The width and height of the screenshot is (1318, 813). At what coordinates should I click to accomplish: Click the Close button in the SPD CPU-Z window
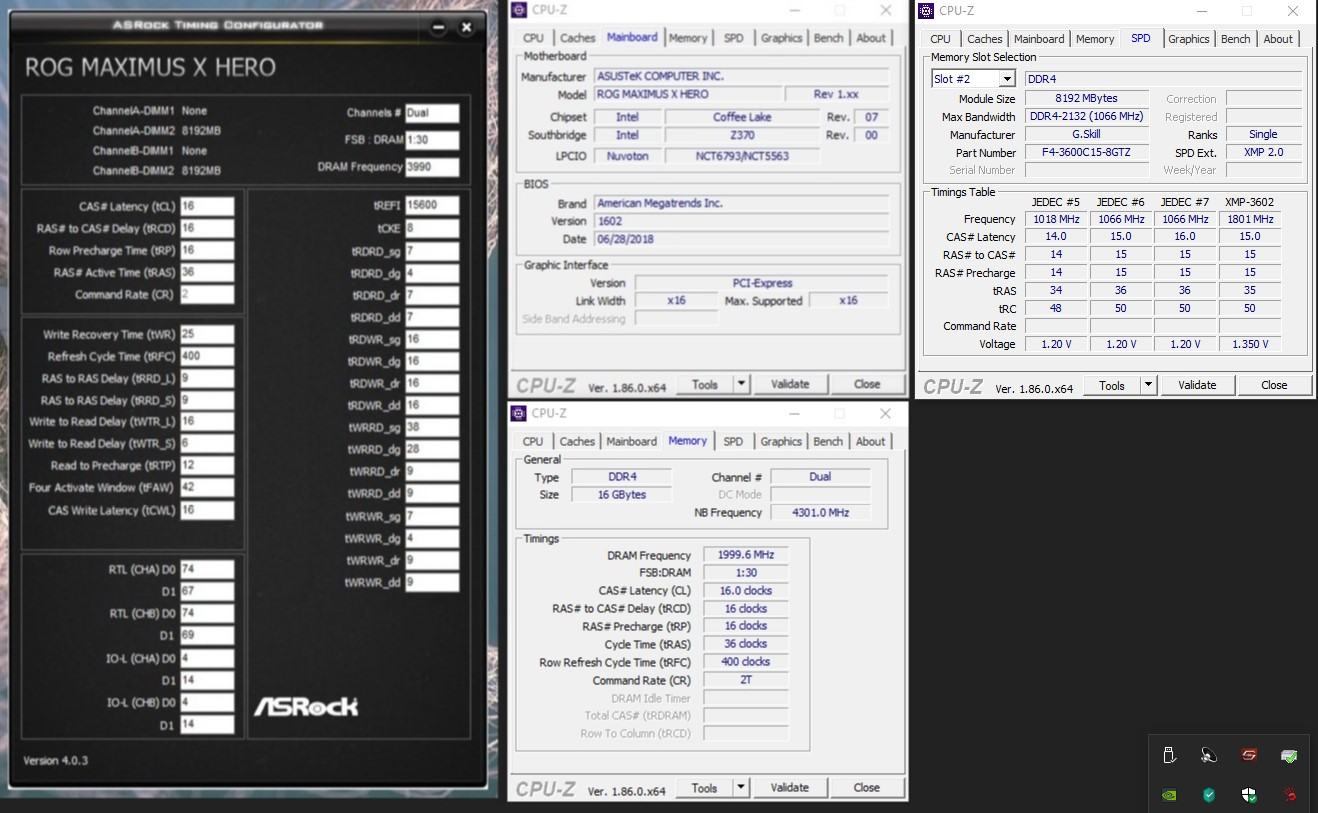(x=1274, y=385)
